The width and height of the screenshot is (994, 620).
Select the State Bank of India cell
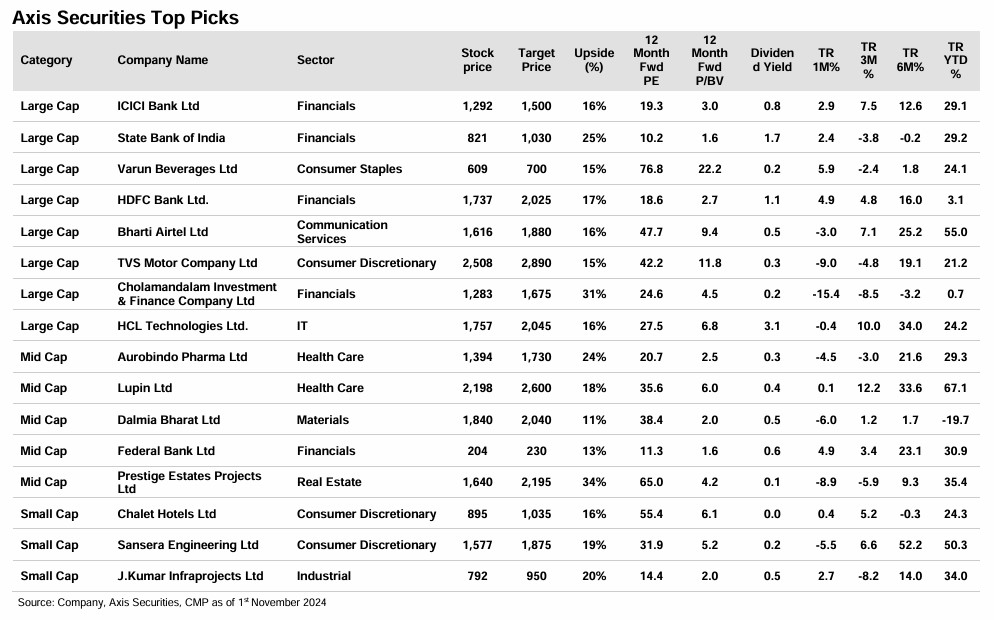171,138
